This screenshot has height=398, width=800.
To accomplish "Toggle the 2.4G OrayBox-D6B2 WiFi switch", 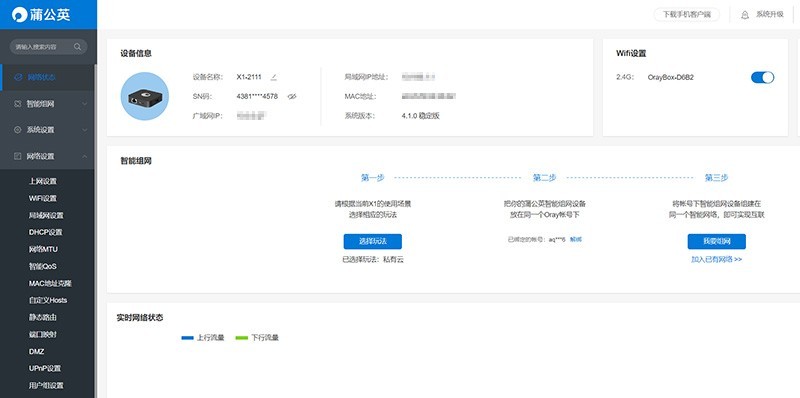I will click(x=762, y=78).
